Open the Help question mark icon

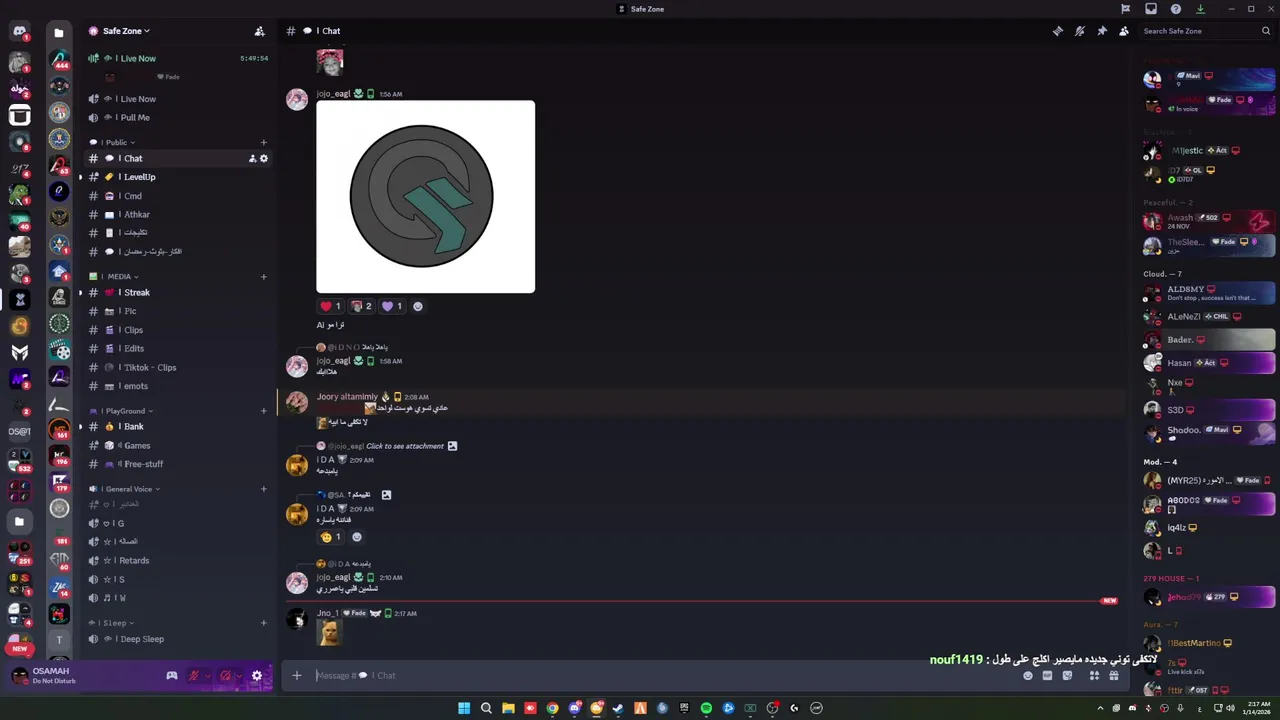1176,9
